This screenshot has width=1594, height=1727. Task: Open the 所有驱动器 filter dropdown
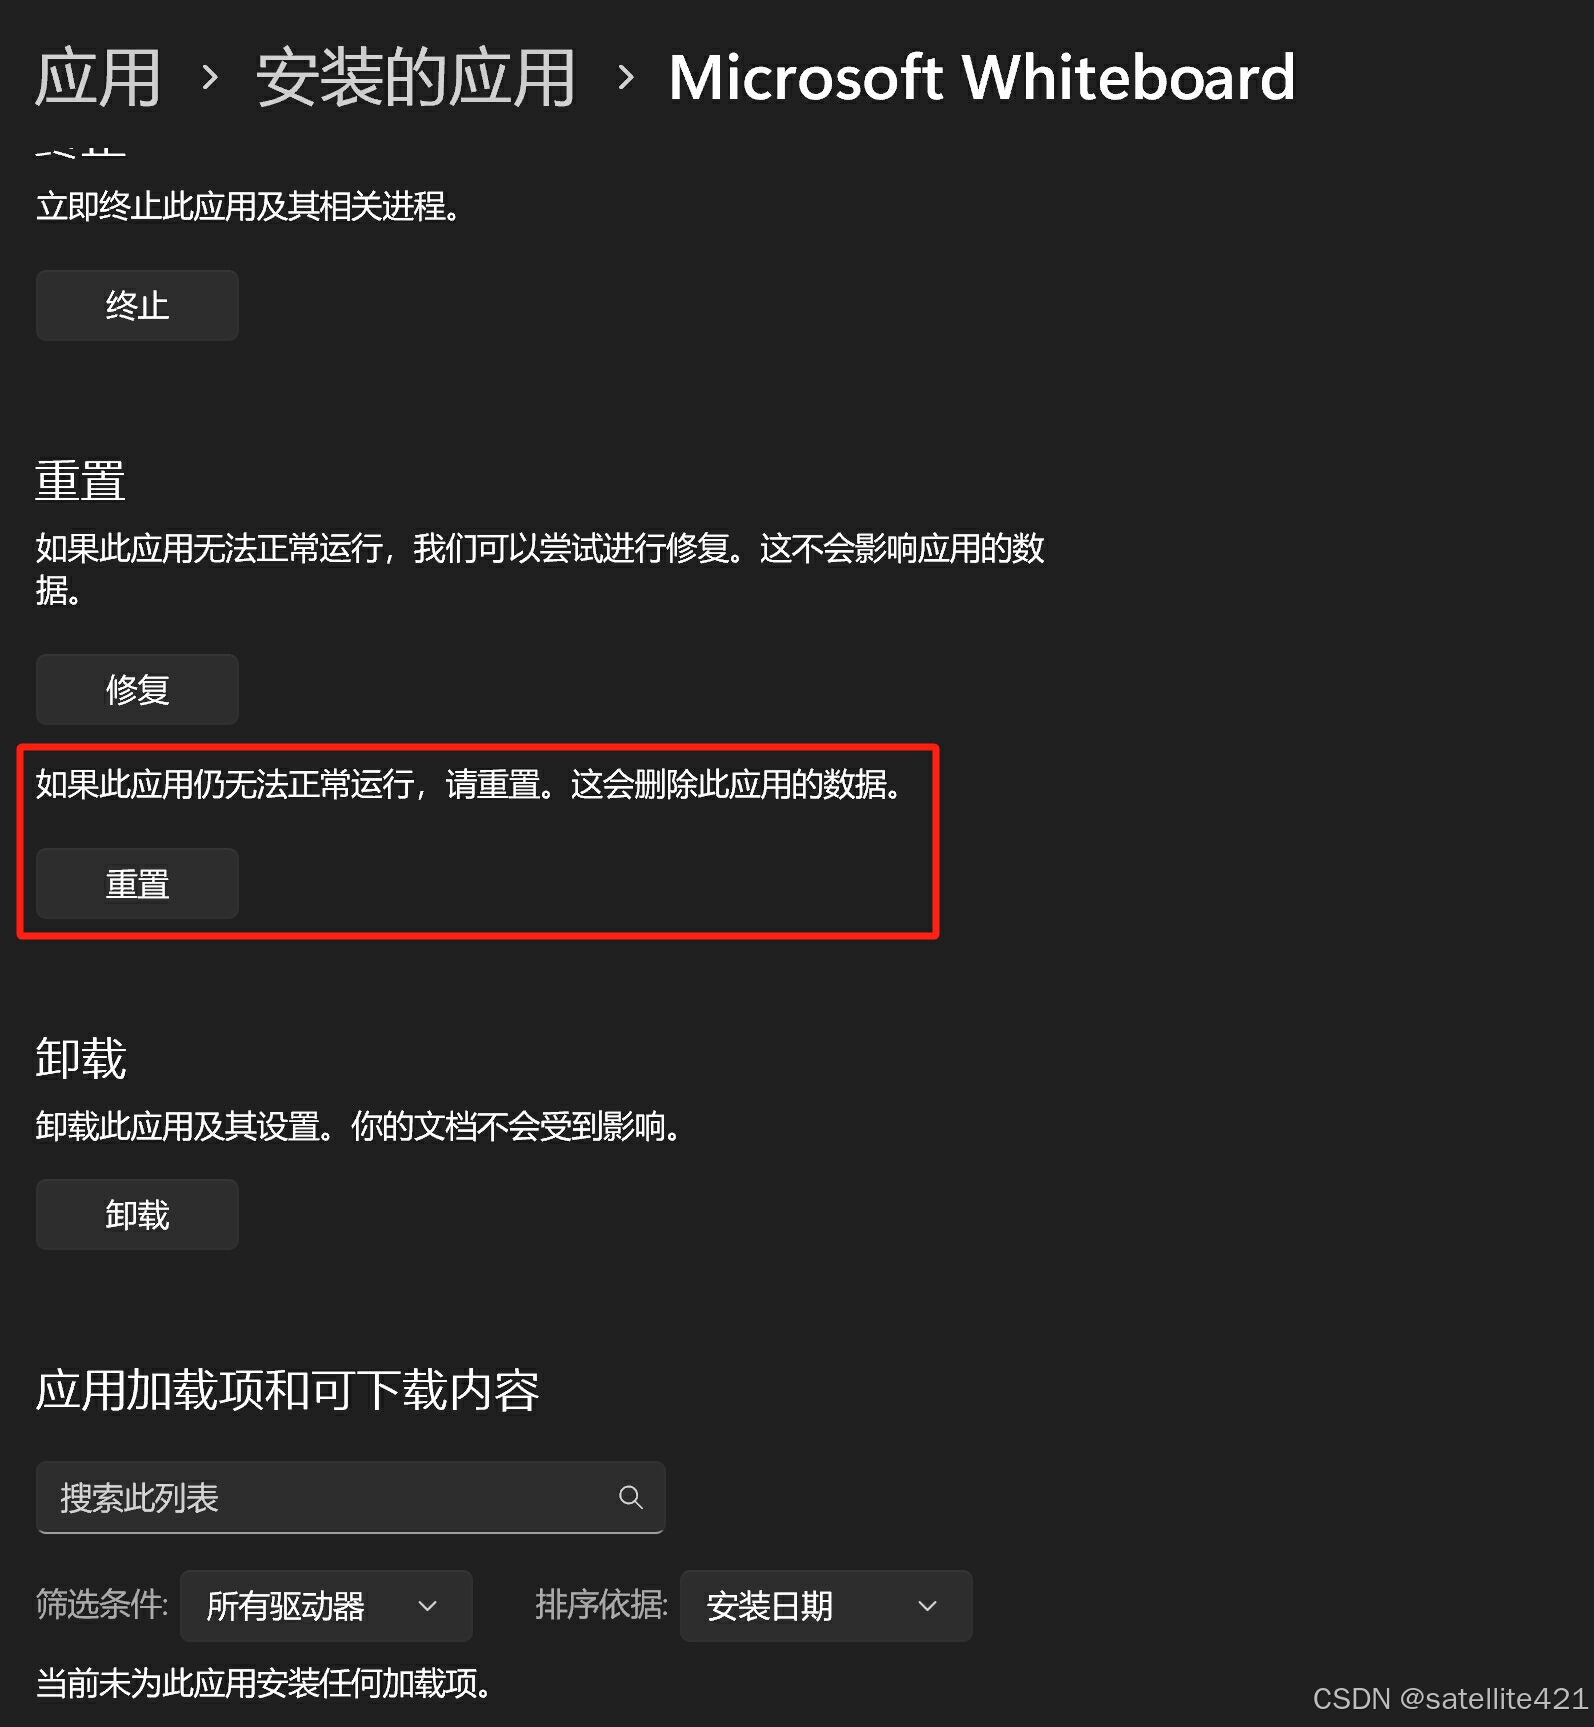pyautogui.click(x=326, y=1606)
